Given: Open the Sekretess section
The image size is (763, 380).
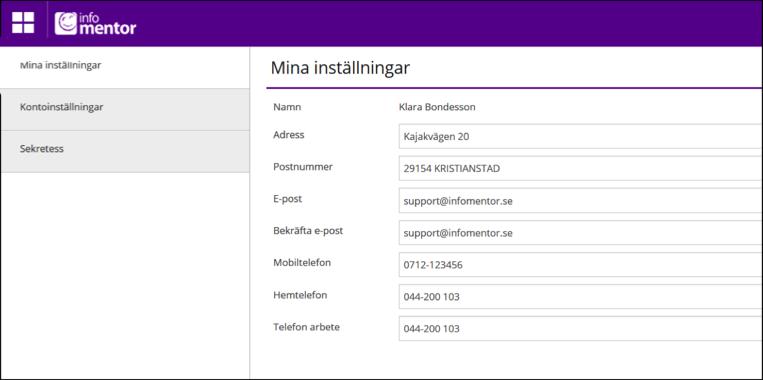Looking at the screenshot, I should (125, 151).
